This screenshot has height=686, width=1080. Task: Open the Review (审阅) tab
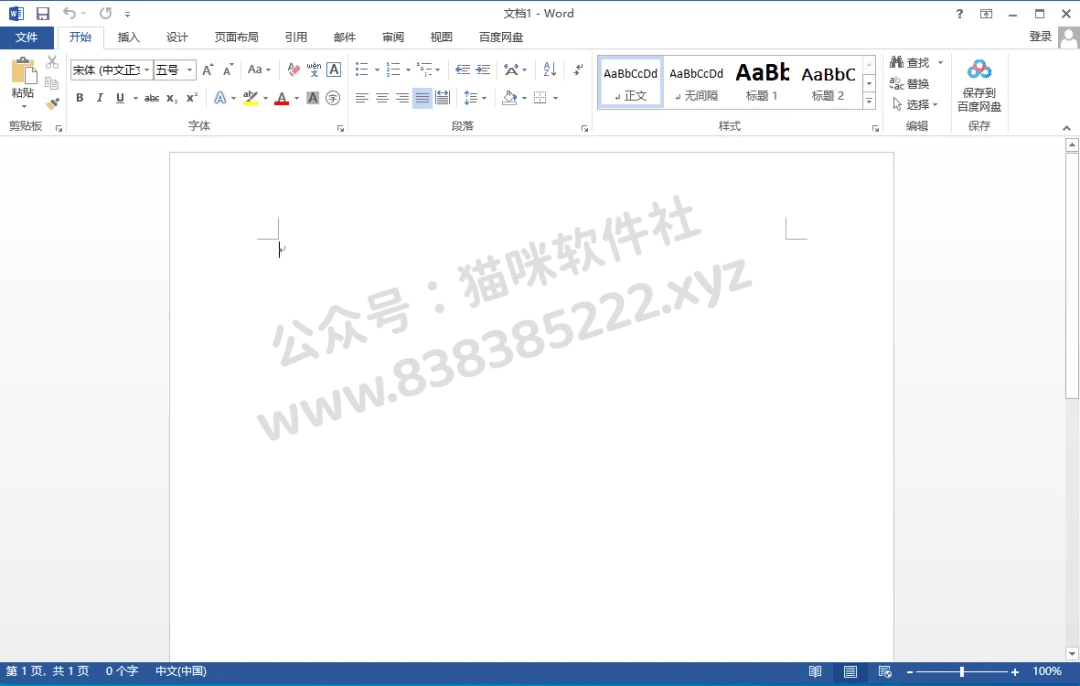coord(393,37)
